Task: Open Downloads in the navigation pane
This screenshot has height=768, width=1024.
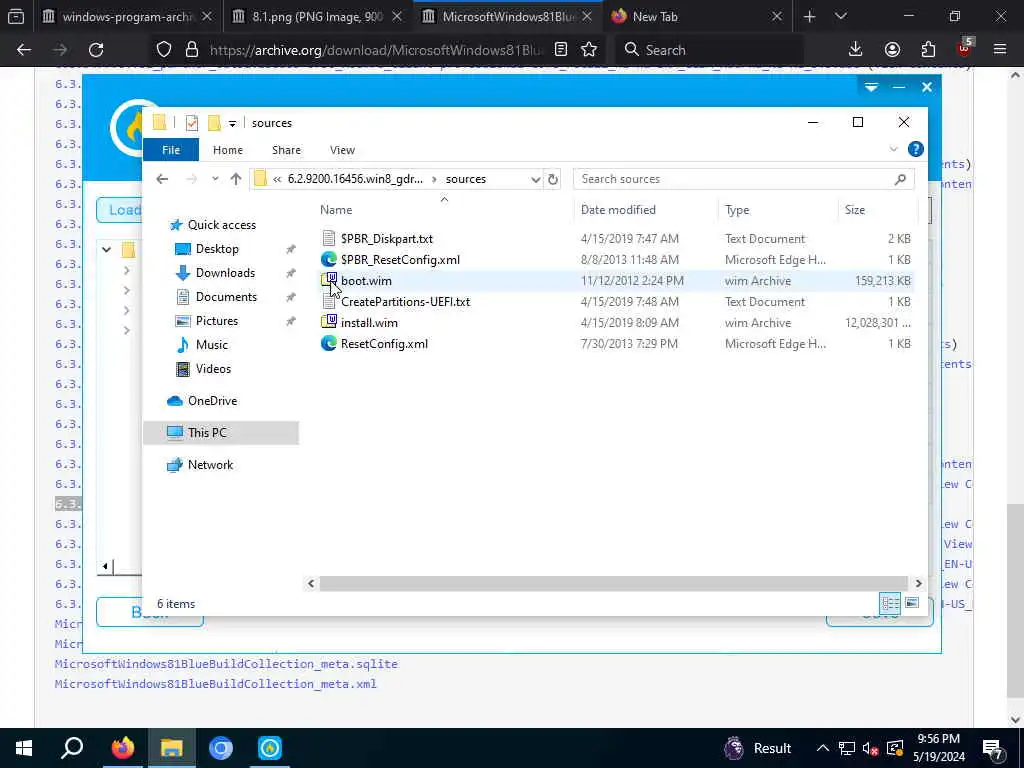Action: [225, 273]
